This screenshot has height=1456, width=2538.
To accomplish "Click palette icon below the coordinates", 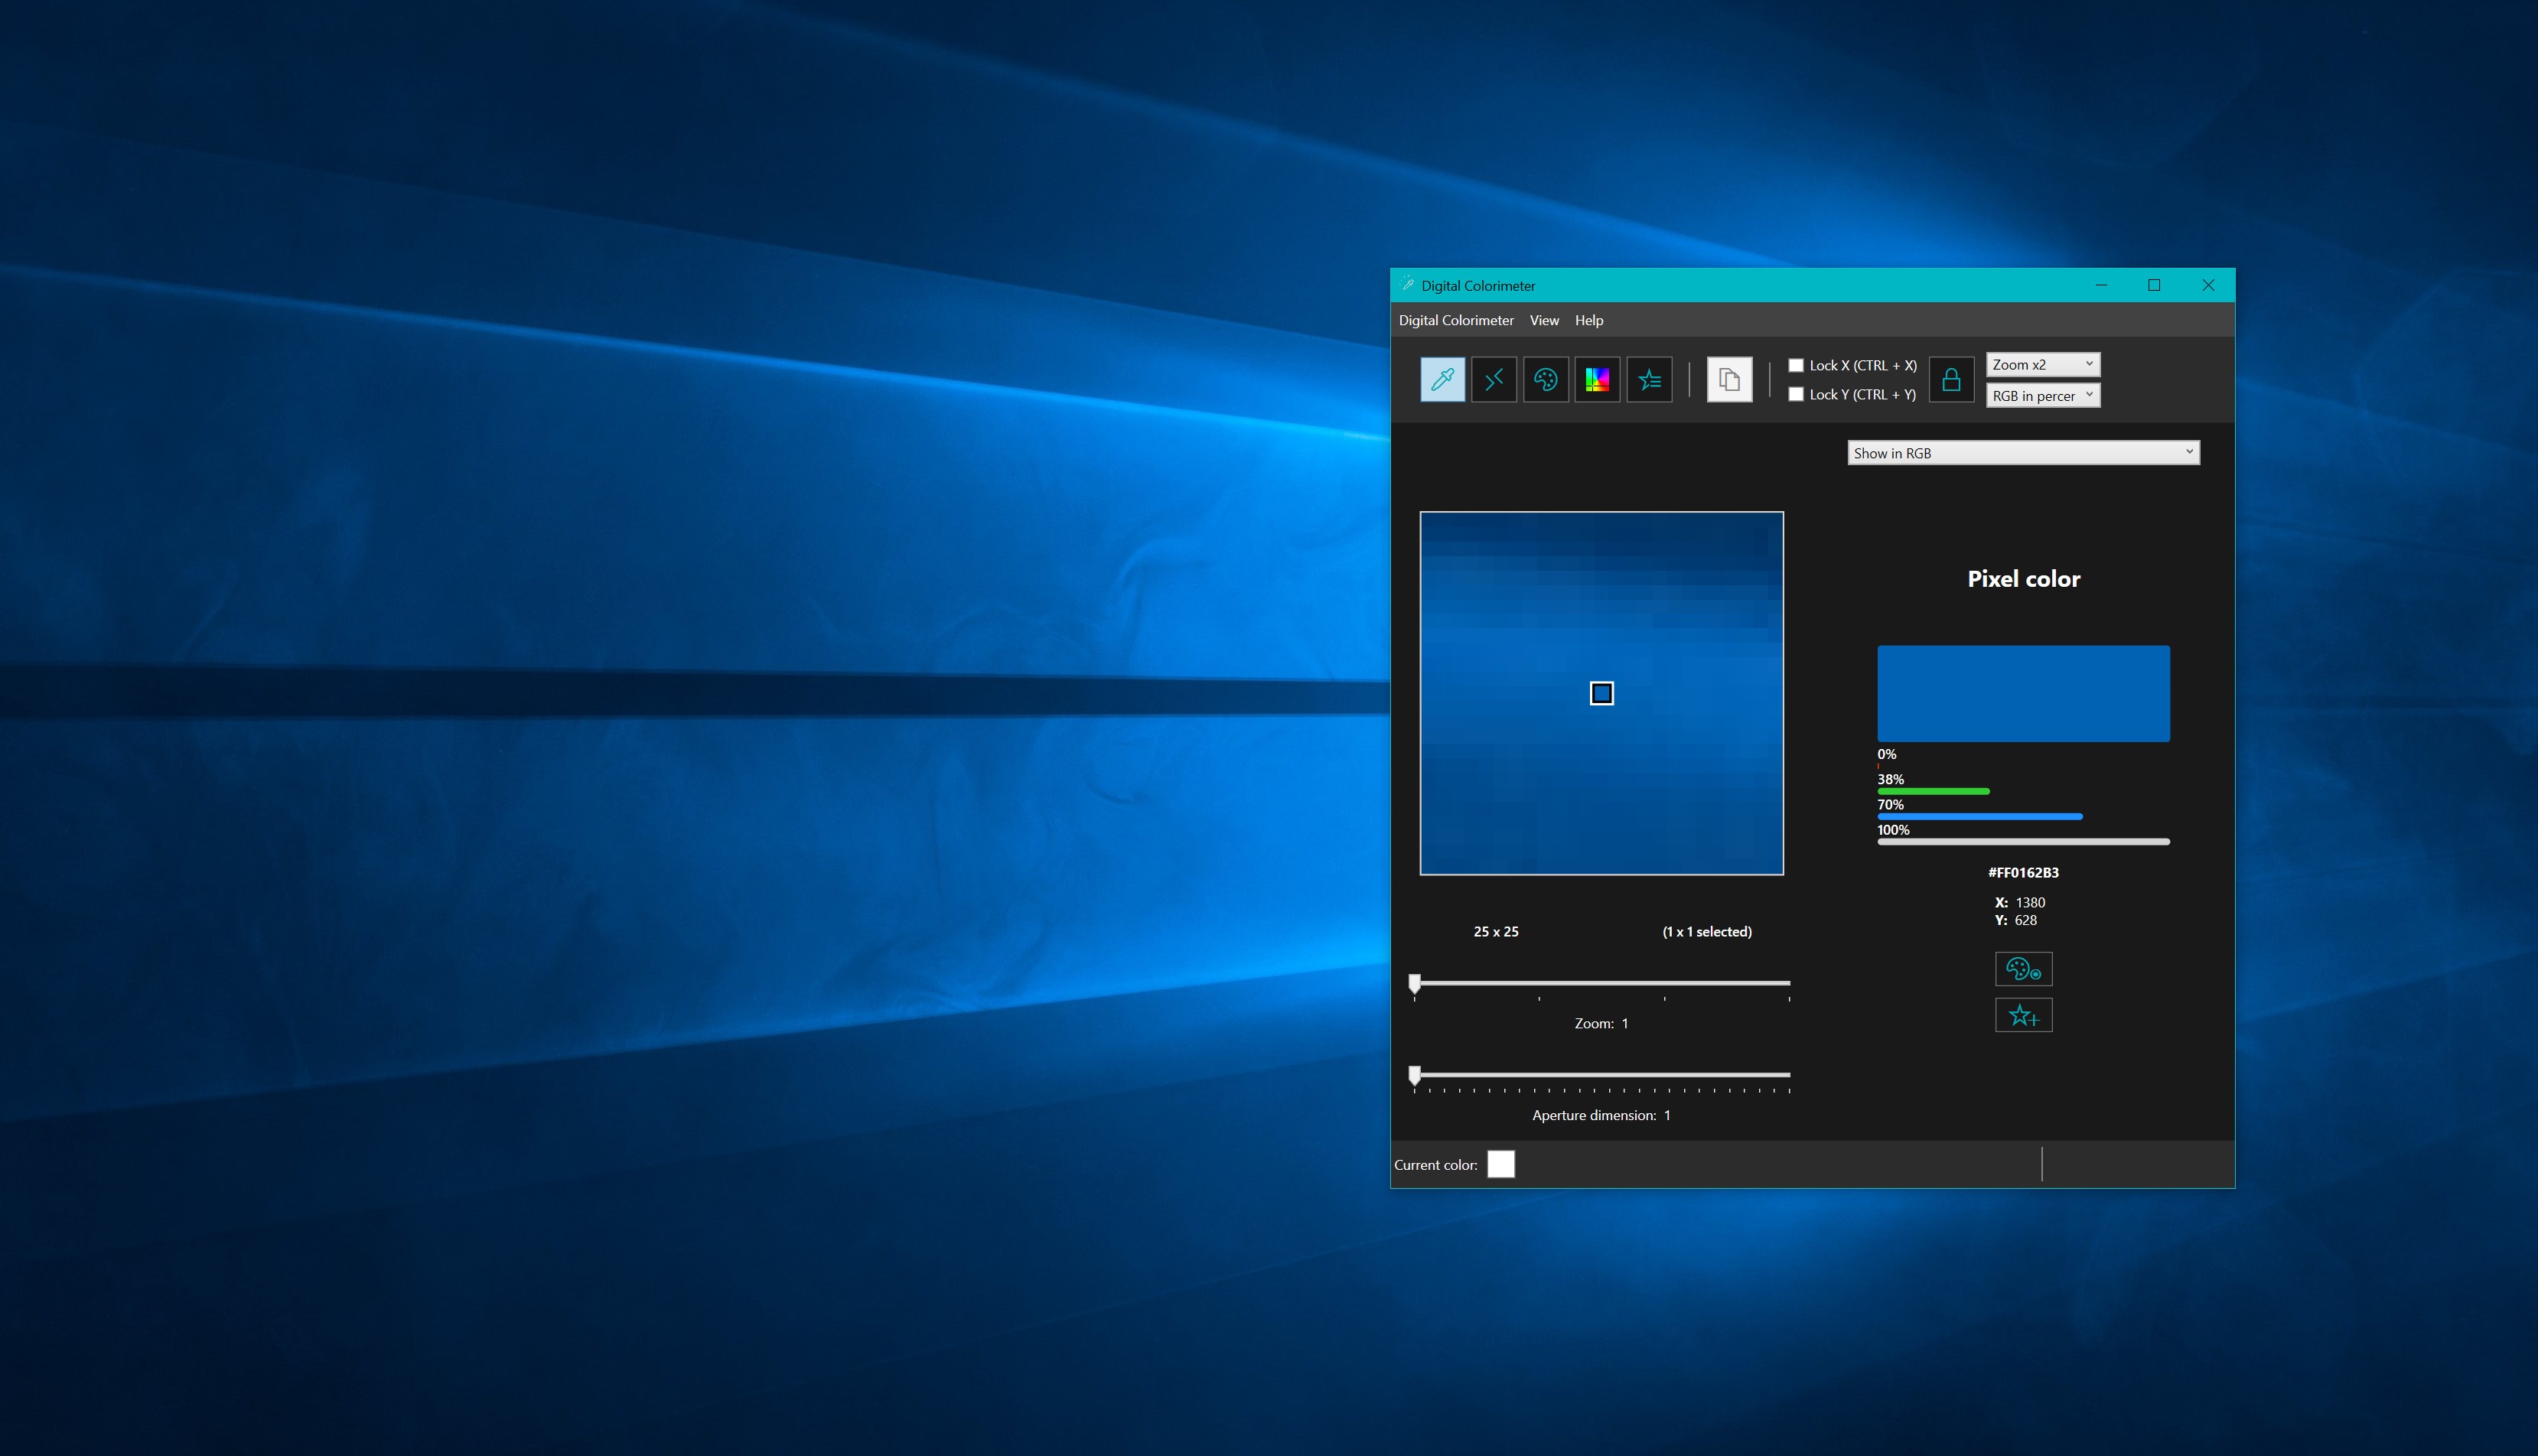I will (x=2023, y=969).
